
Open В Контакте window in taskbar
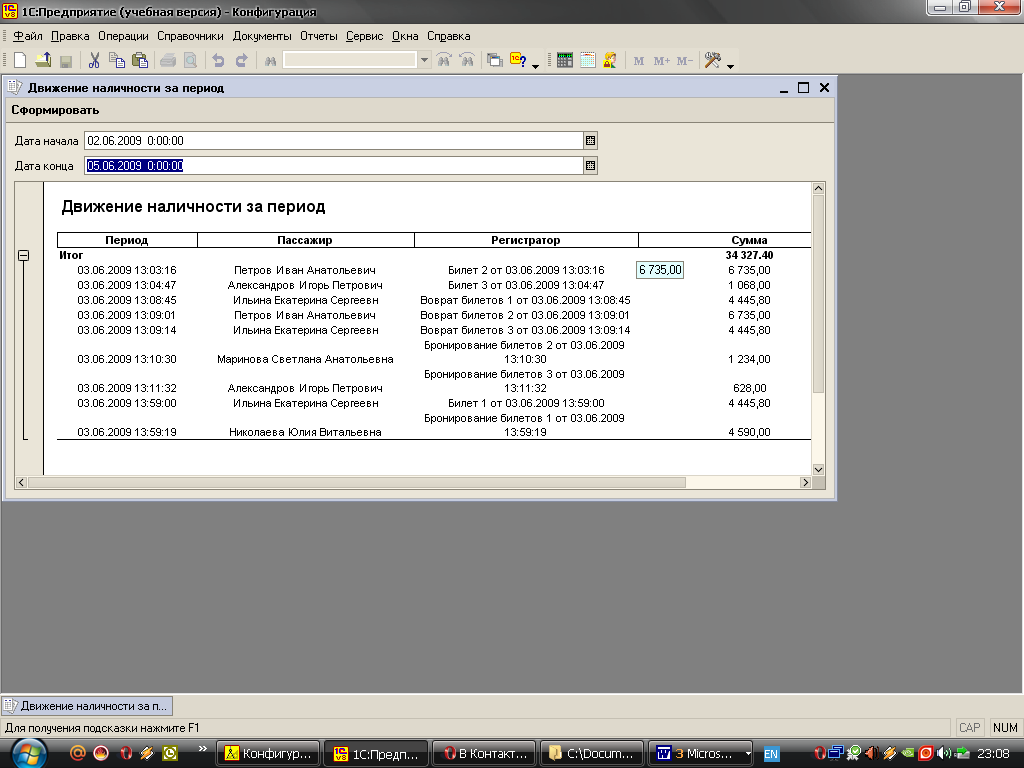point(485,753)
